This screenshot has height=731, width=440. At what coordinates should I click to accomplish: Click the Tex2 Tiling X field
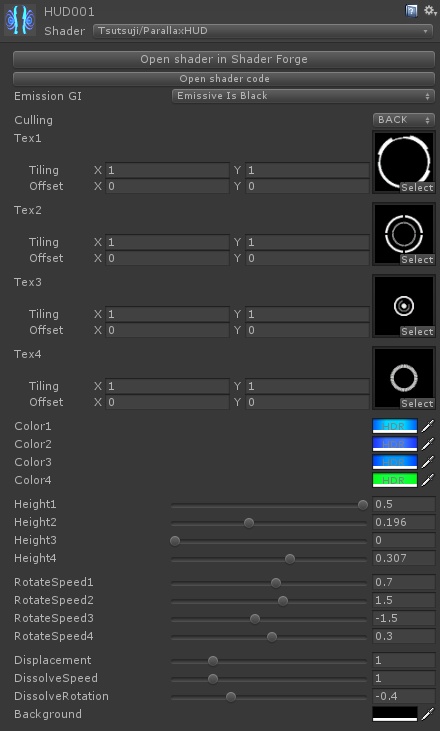click(167, 242)
